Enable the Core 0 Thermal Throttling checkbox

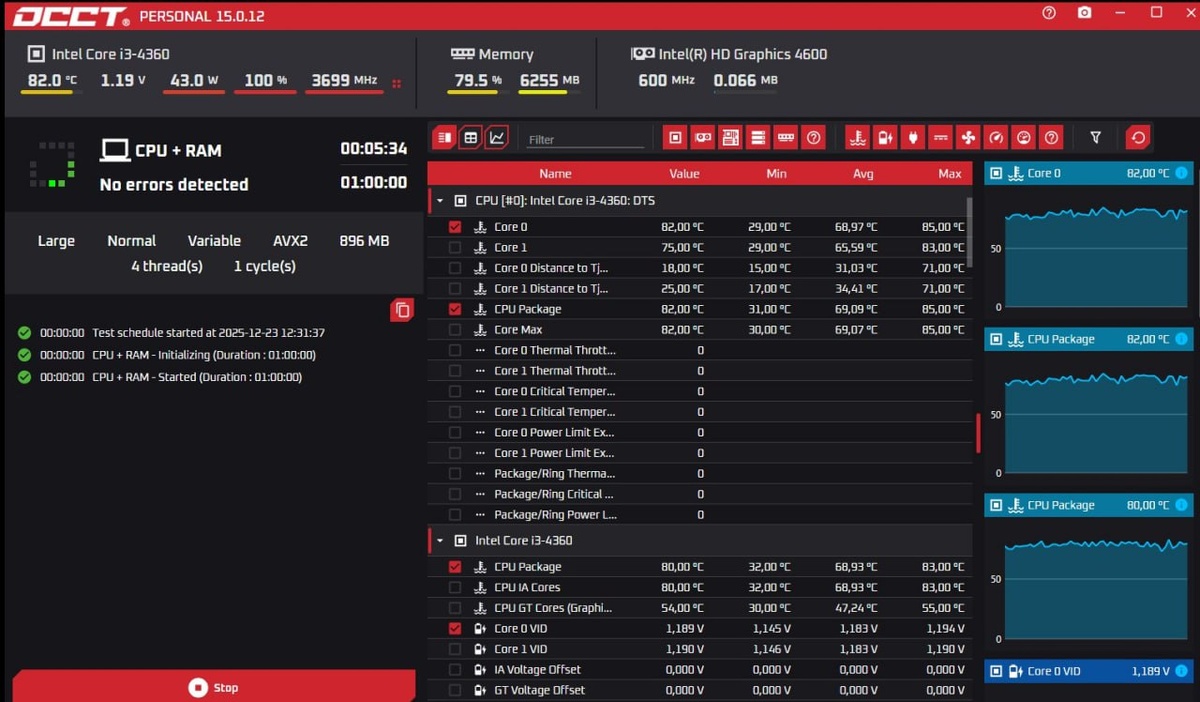pyautogui.click(x=455, y=350)
